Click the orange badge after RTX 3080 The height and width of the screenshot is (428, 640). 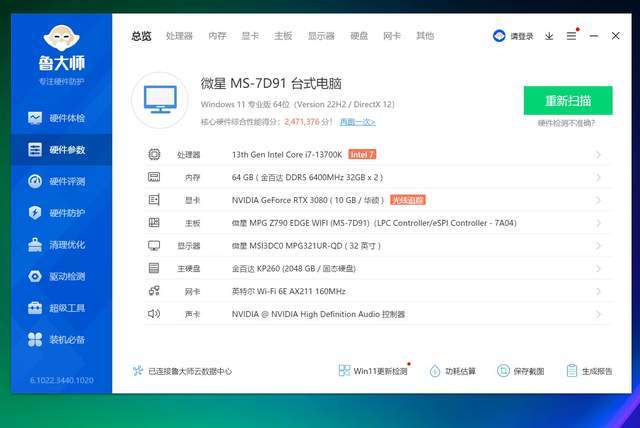tap(408, 200)
